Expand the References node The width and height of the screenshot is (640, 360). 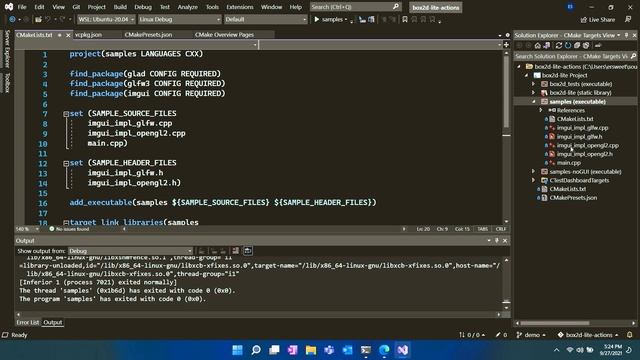coord(541,110)
